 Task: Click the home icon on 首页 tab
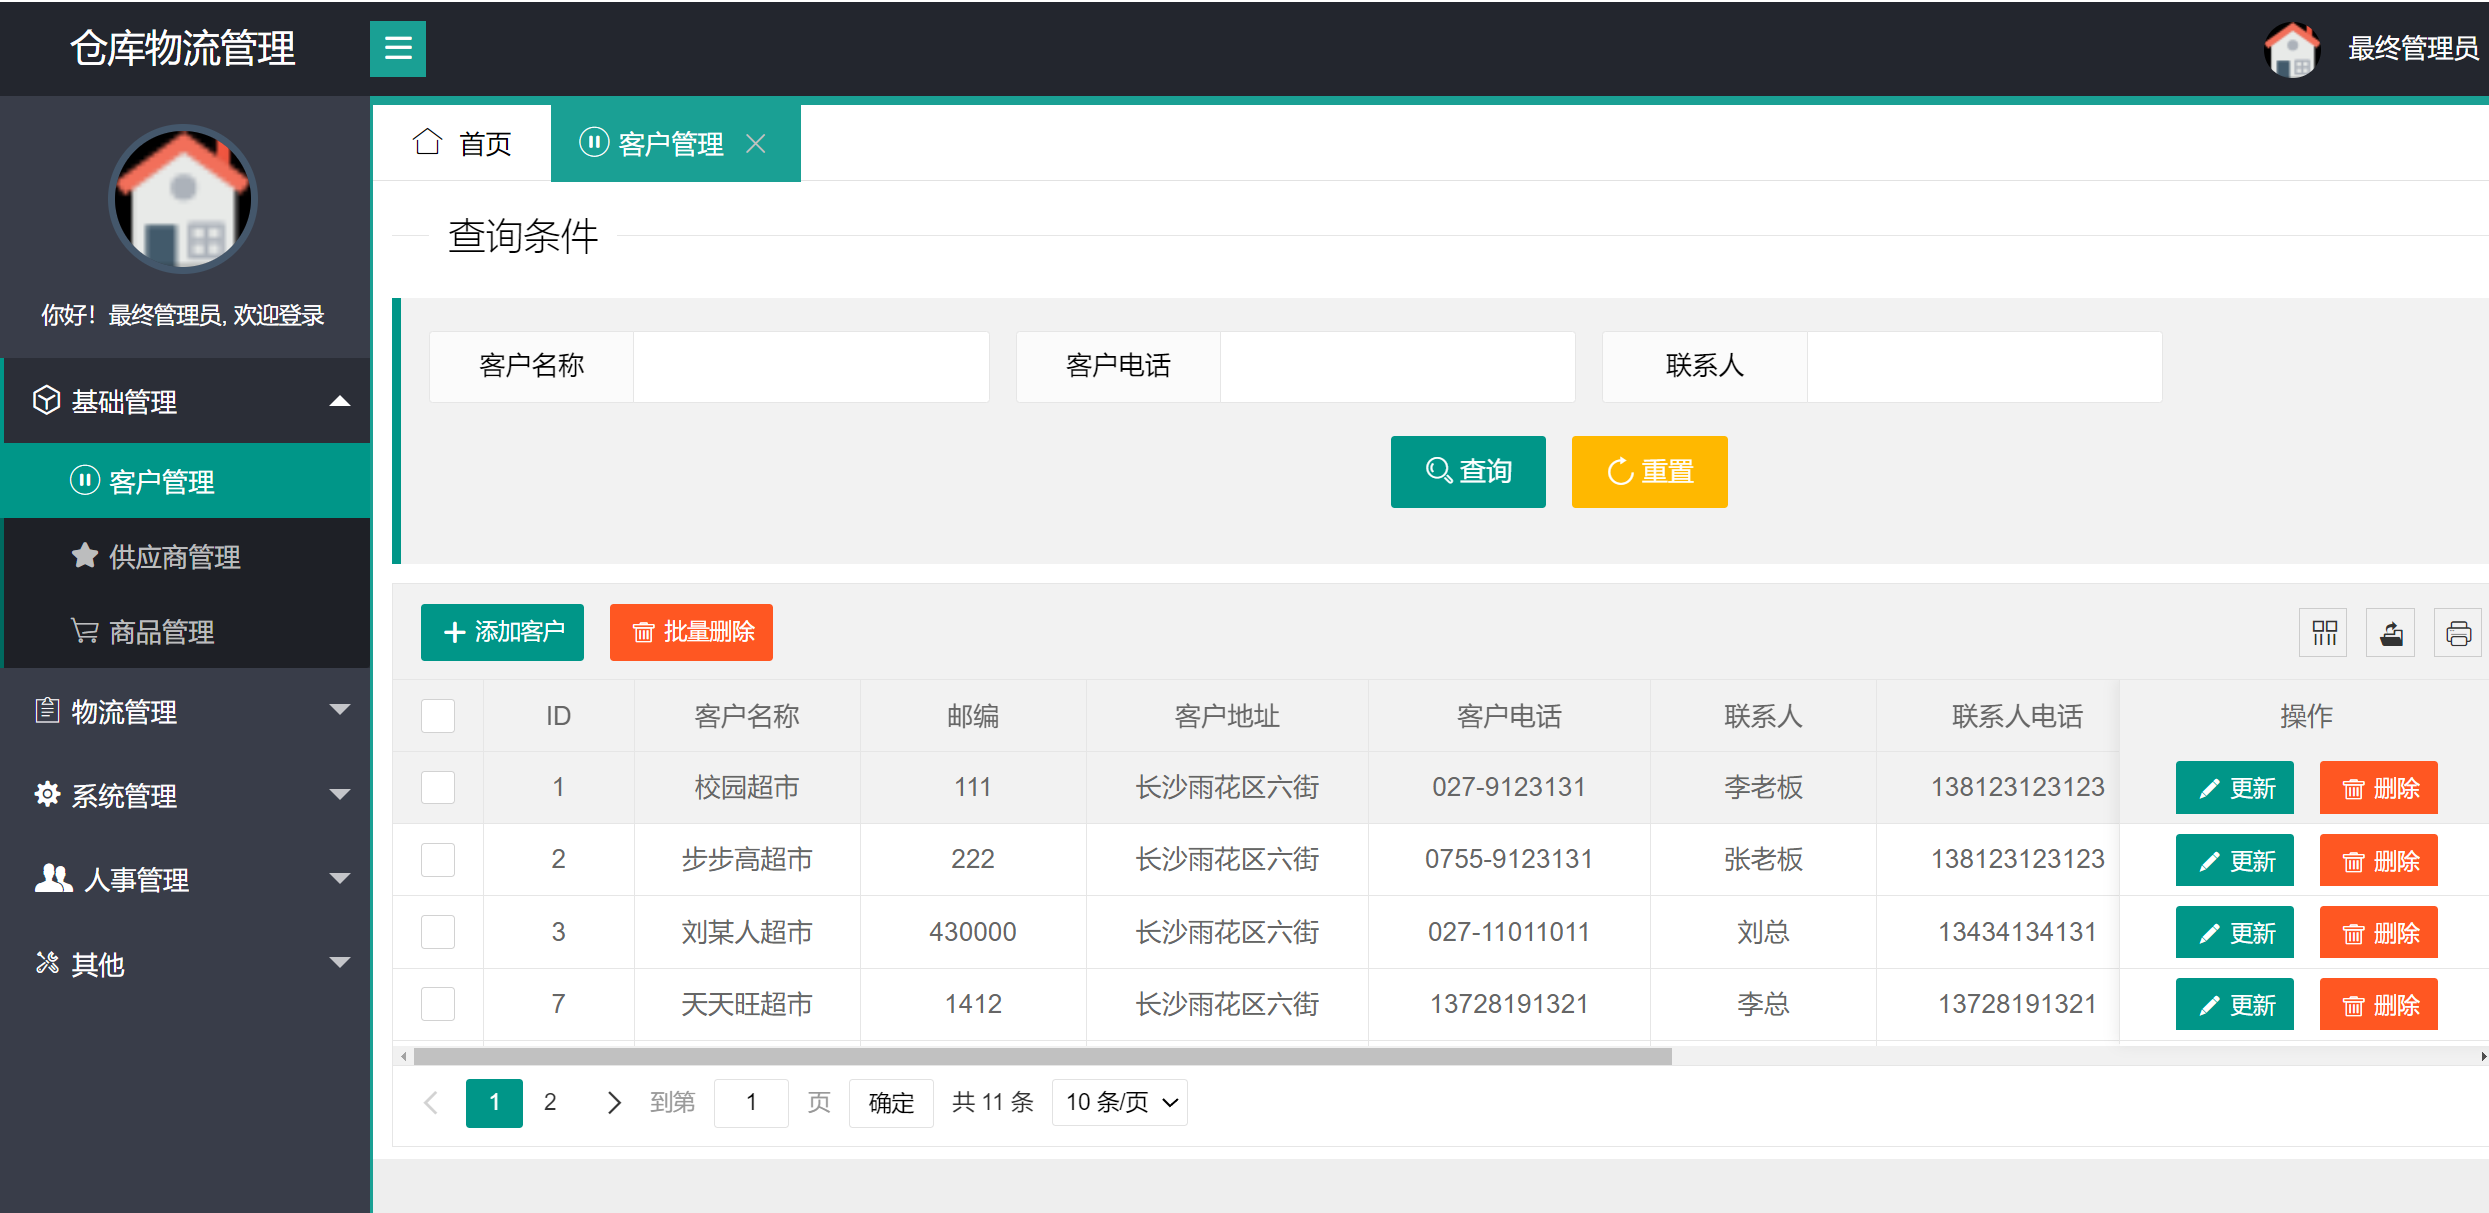pos(428,143)
